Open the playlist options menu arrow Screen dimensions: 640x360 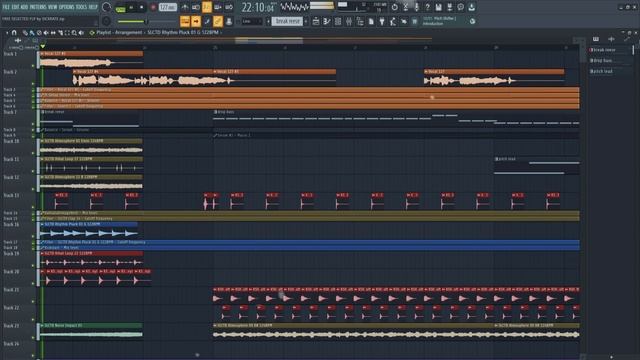(x=7, y=33)
